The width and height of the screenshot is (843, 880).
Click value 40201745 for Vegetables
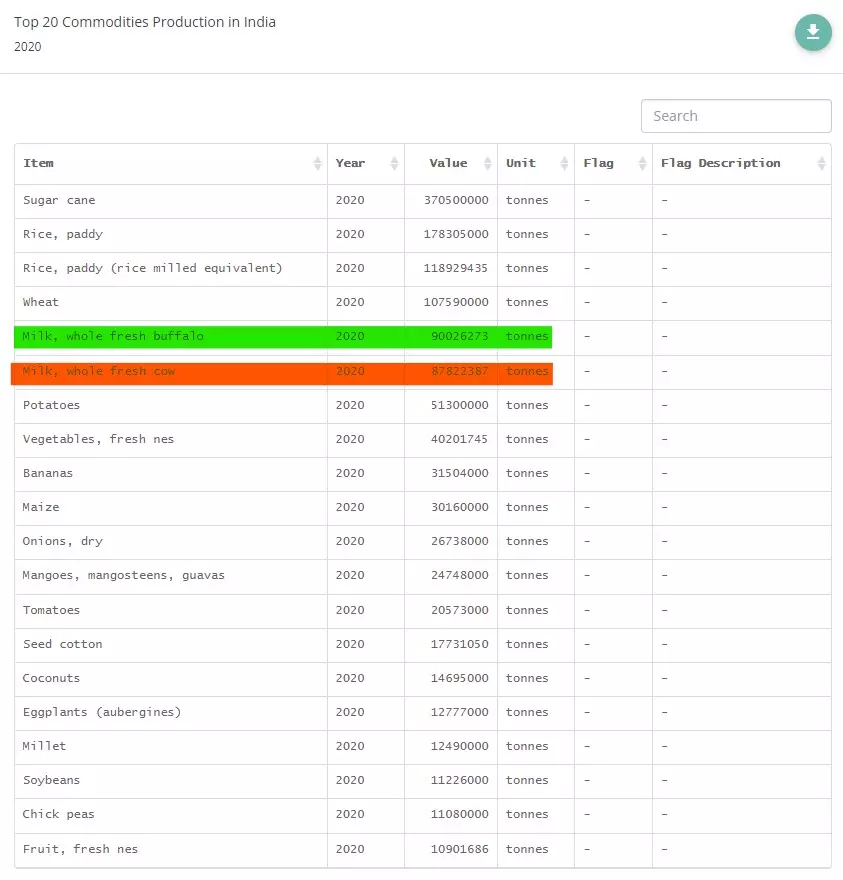point(460,439)
